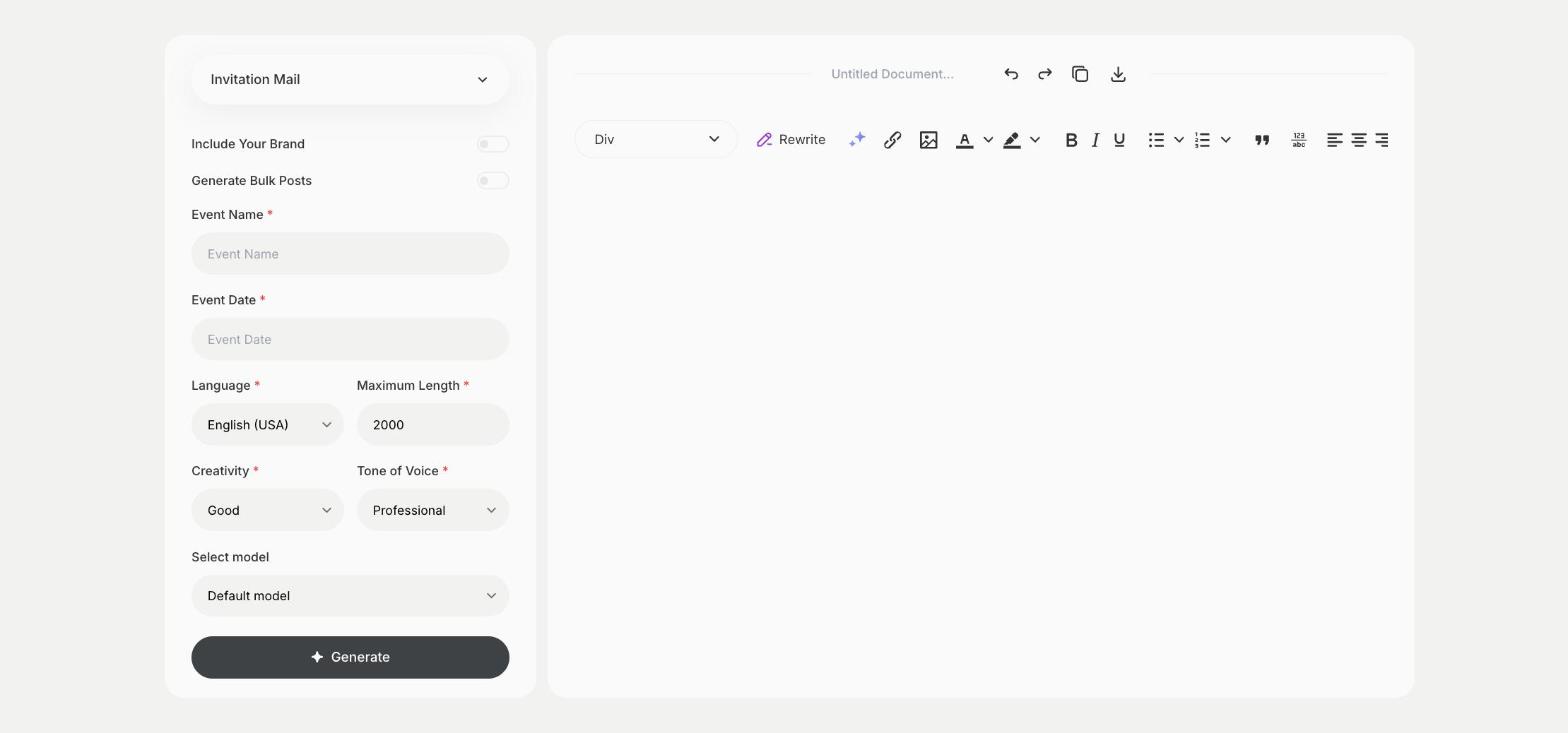Screen dimensions: 1568x733
Task: Insert bulleted list
Action: tap(1156, 140)
